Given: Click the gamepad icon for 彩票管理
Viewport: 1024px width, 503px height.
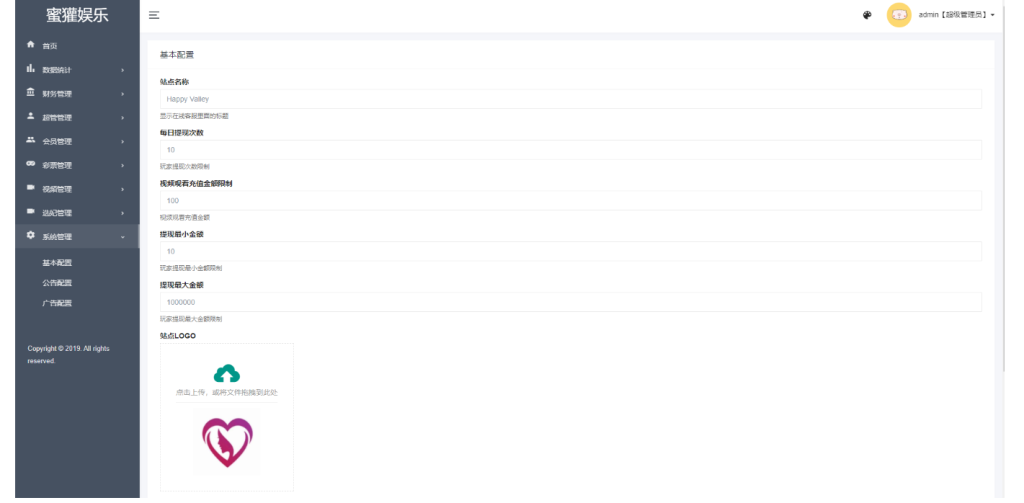Looking at the screenshot, I should coord(30,164).
